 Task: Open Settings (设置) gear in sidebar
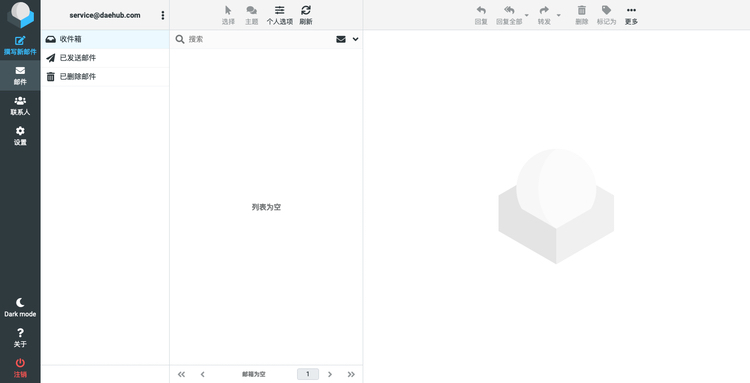pyautogui.click(x=20, y=136)
